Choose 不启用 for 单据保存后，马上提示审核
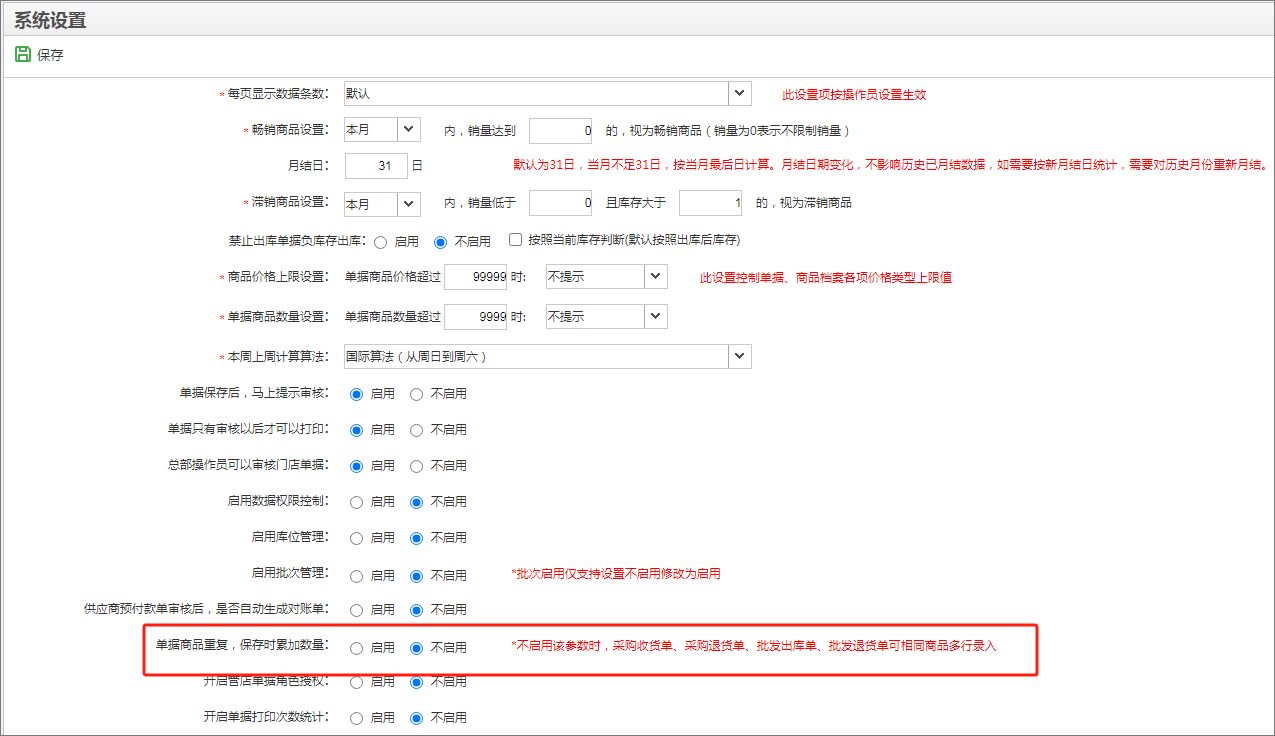This screenshot has width=1275, height=736. [416, 394]
